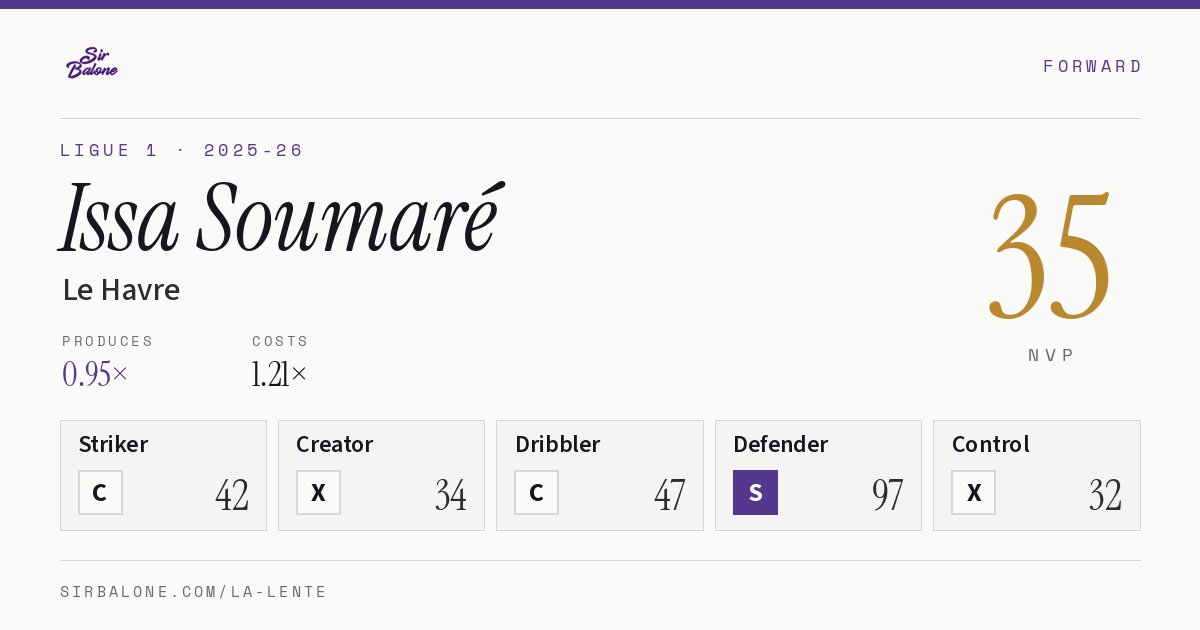The width and height of the screenshot is (1200, 630).
Task: Click the player name Issa Soumaré
Action: tap(281, 217)
